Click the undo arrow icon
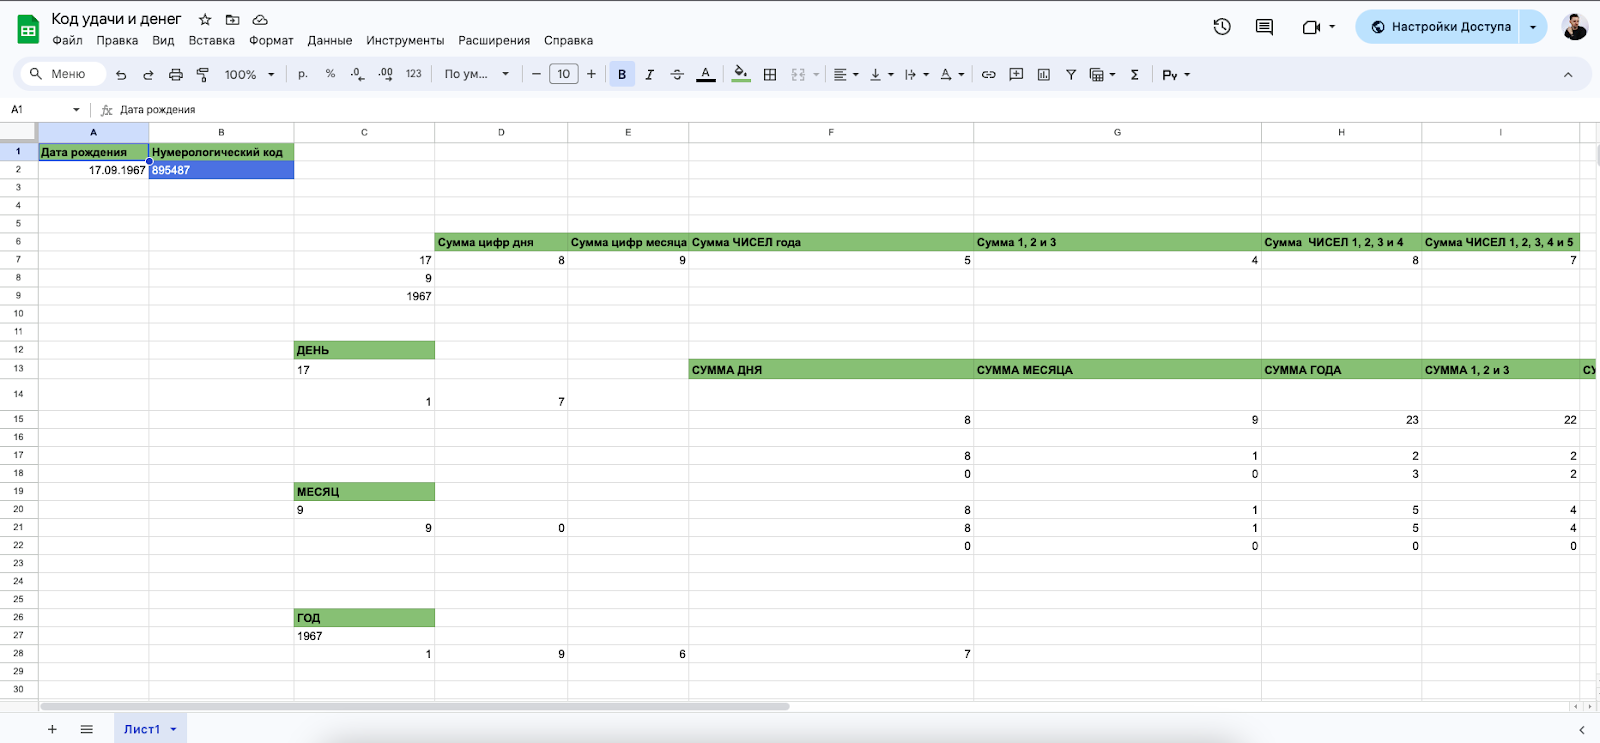 pyautogui.click(x=121, y=75)
